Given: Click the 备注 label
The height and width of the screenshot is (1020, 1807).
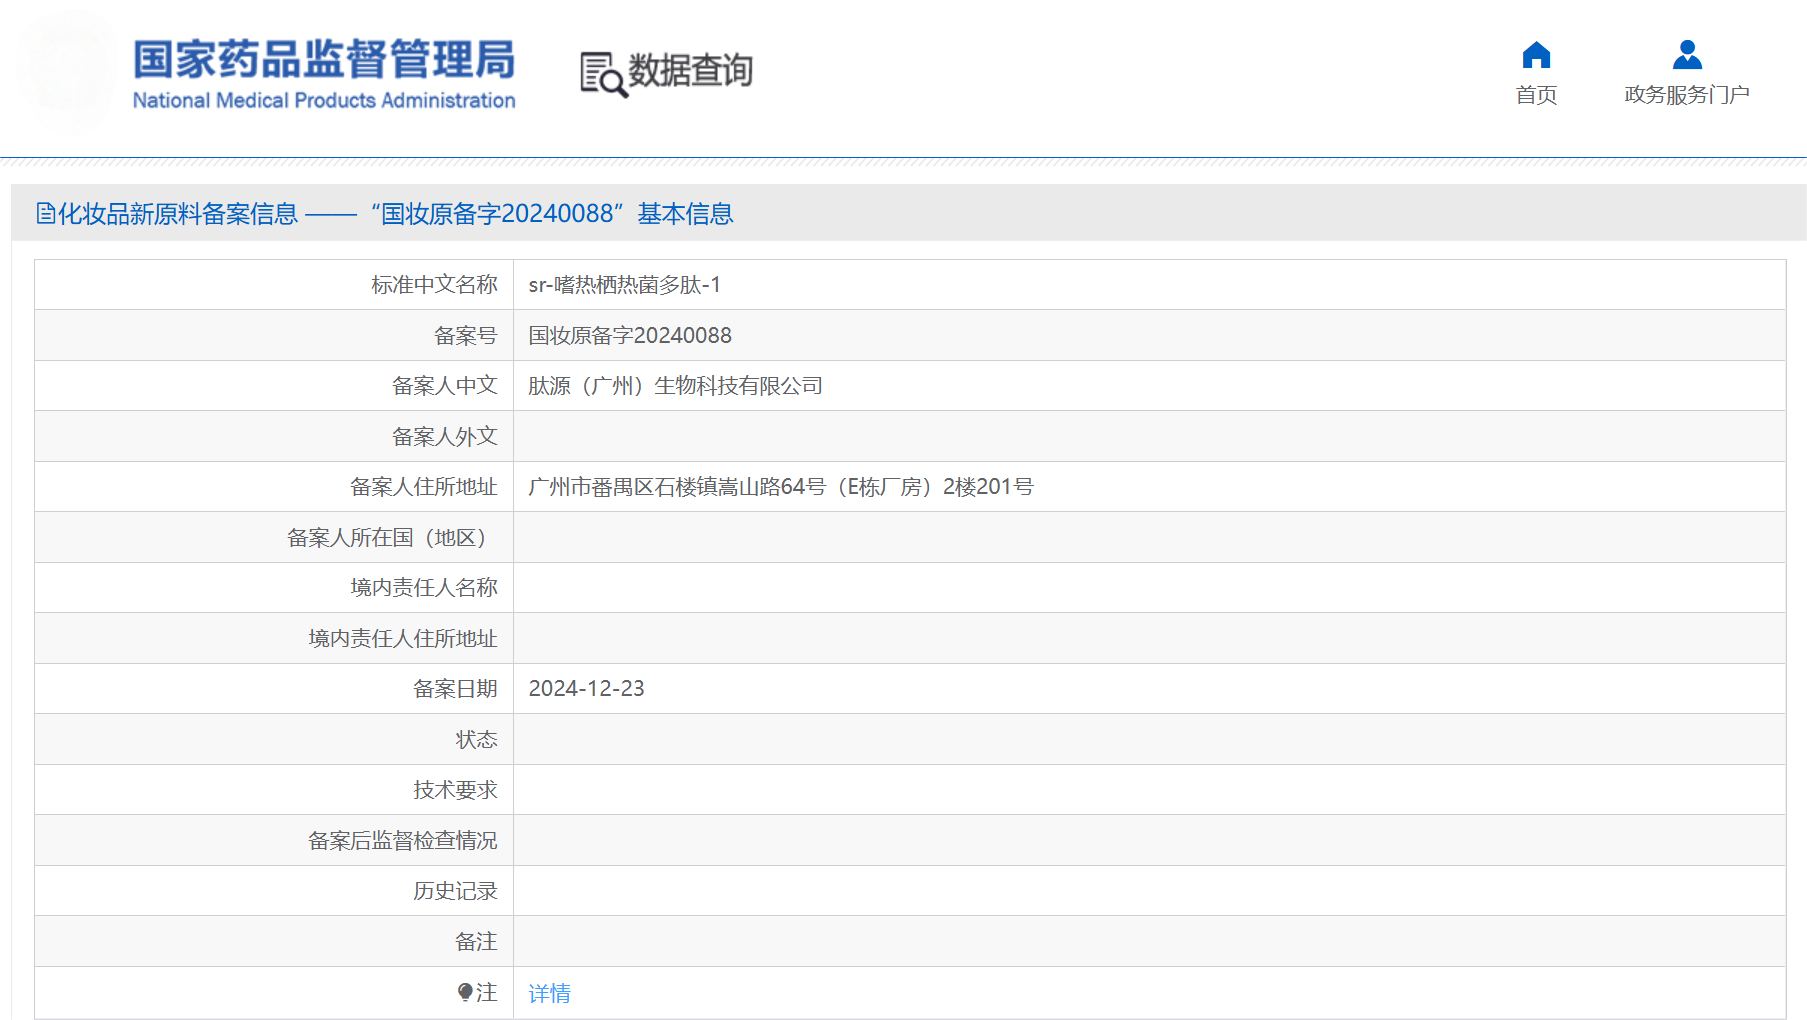Looking at the screenshot, I should point(476,942).
